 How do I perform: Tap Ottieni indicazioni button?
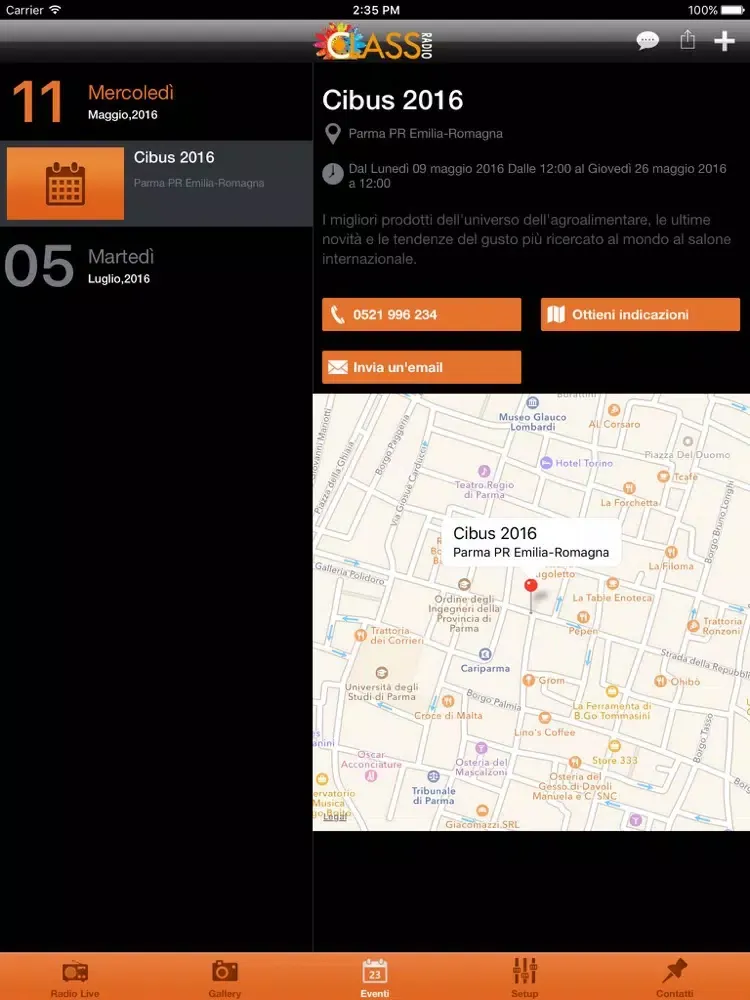[x=640, y=314]
